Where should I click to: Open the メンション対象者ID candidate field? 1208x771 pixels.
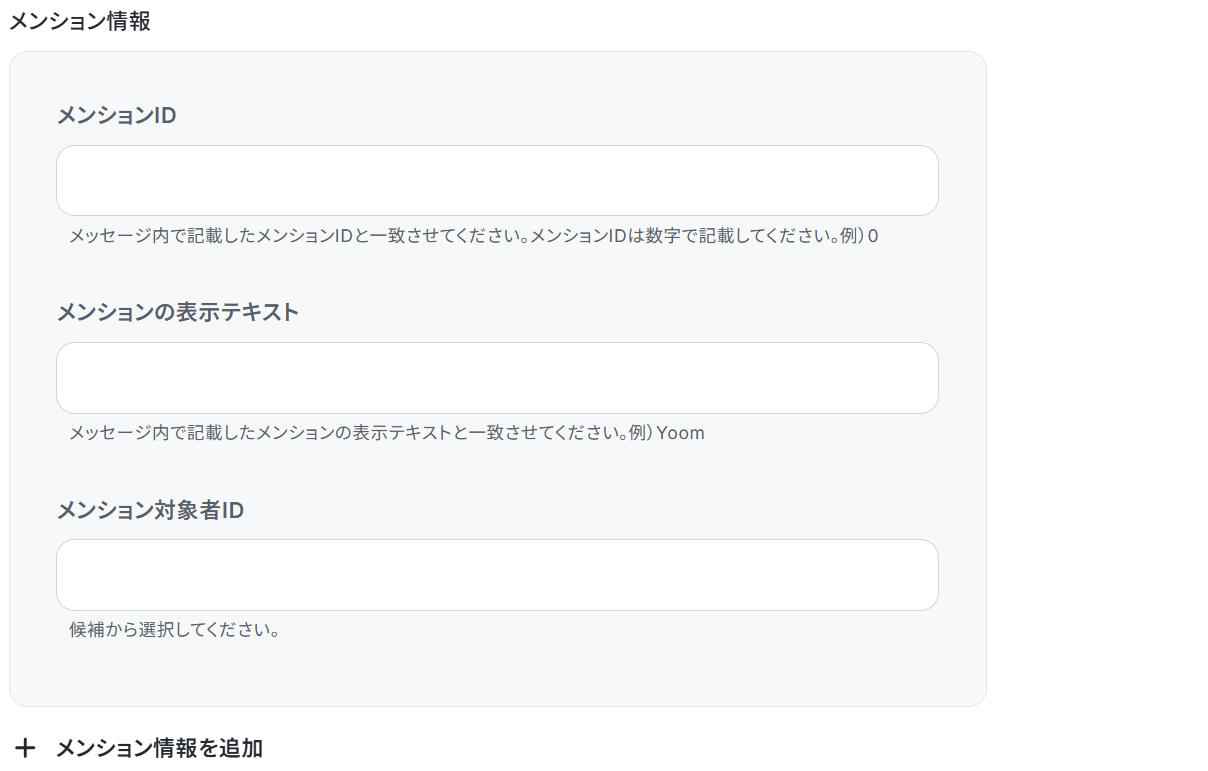pos(497,575)
